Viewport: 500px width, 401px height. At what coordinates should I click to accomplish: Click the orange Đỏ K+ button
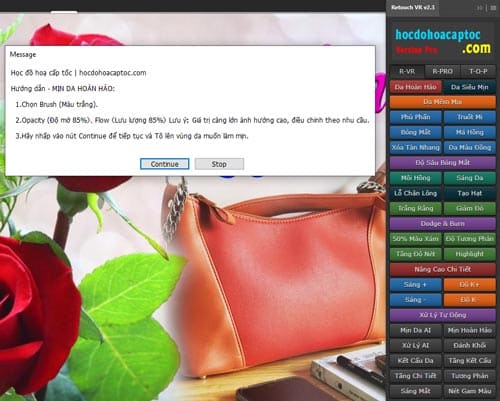coord(470,284)
